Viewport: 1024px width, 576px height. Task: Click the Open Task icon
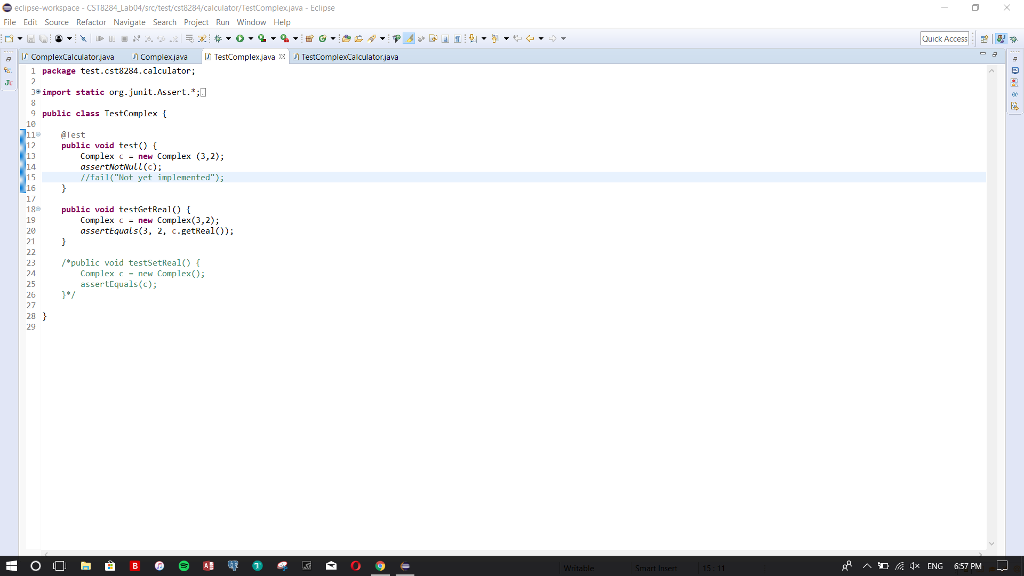tap(359, 39)
